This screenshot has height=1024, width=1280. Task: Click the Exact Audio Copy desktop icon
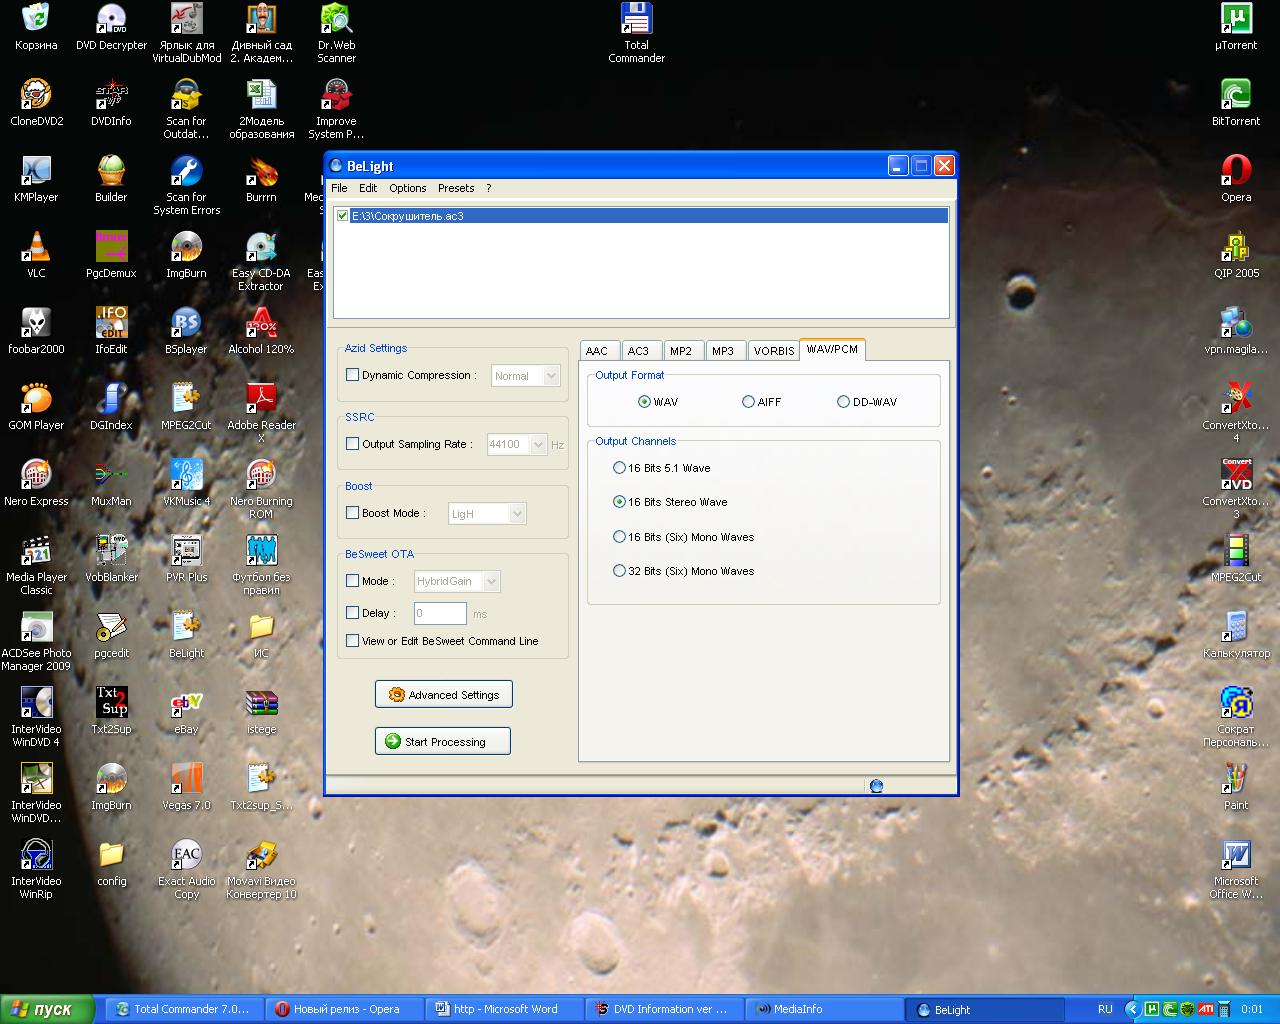pyautogui.click(x=186, y=870)
